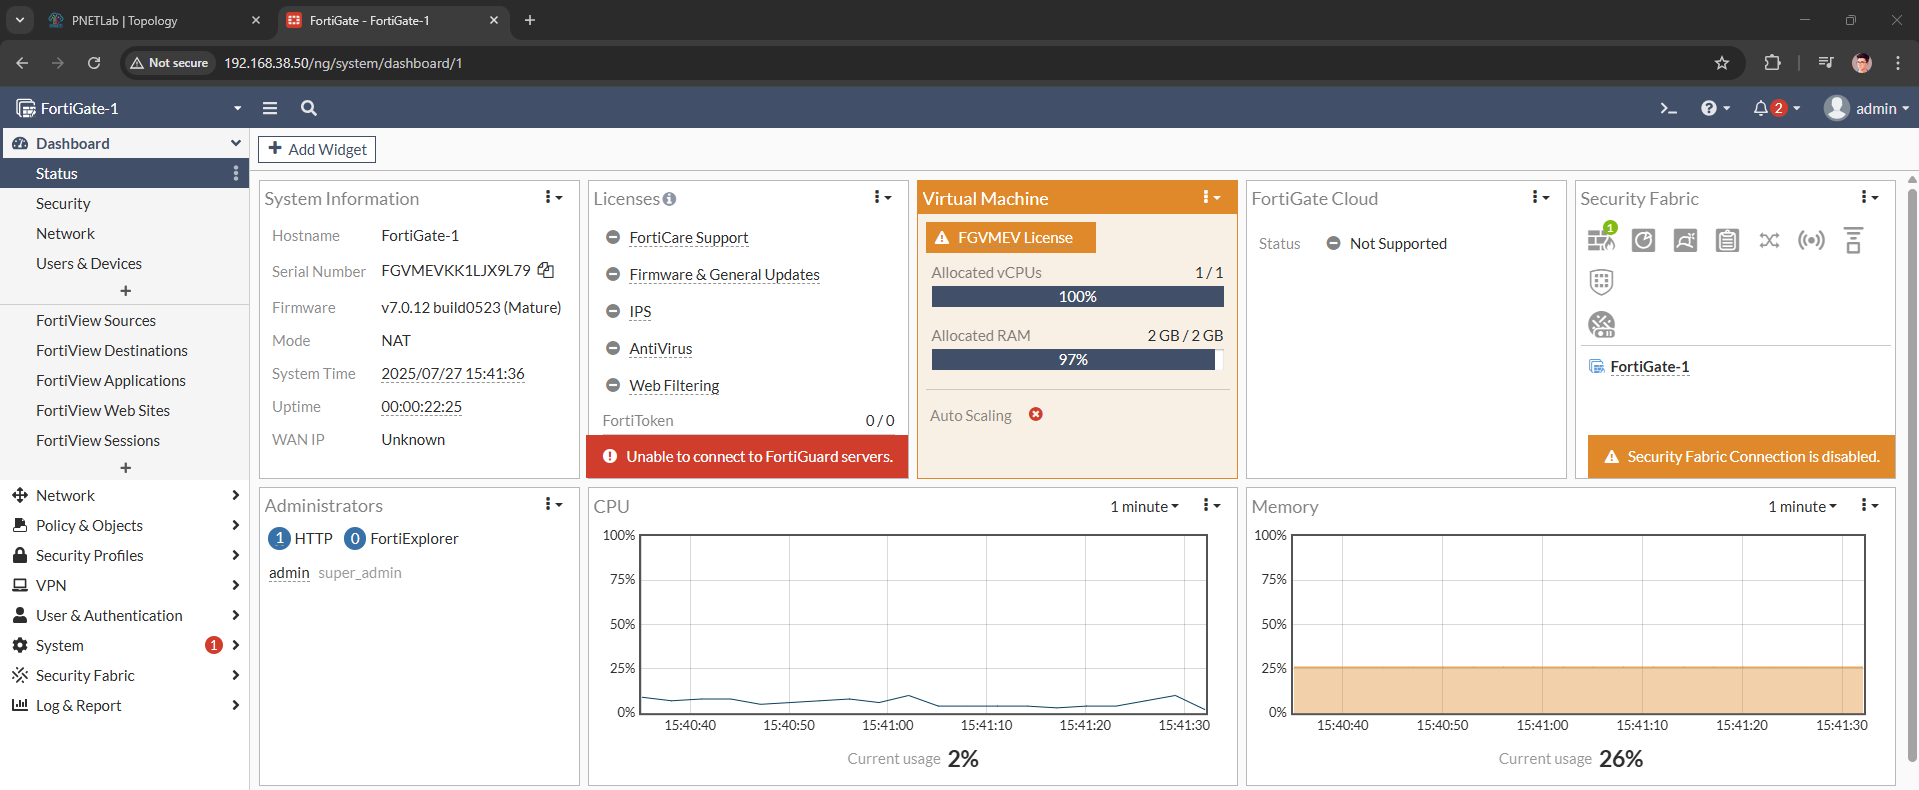Expand System menu with 1 alert
The width and height of the screenshot is (1919, 790).
(x=124, y=645)
